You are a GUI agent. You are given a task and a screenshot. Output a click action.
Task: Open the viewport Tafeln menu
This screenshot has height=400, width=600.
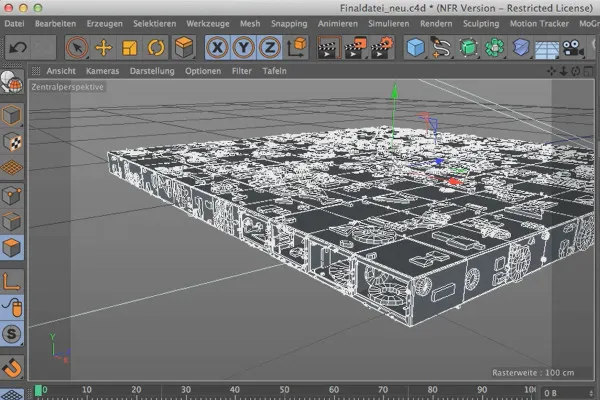tap(274, 71)
